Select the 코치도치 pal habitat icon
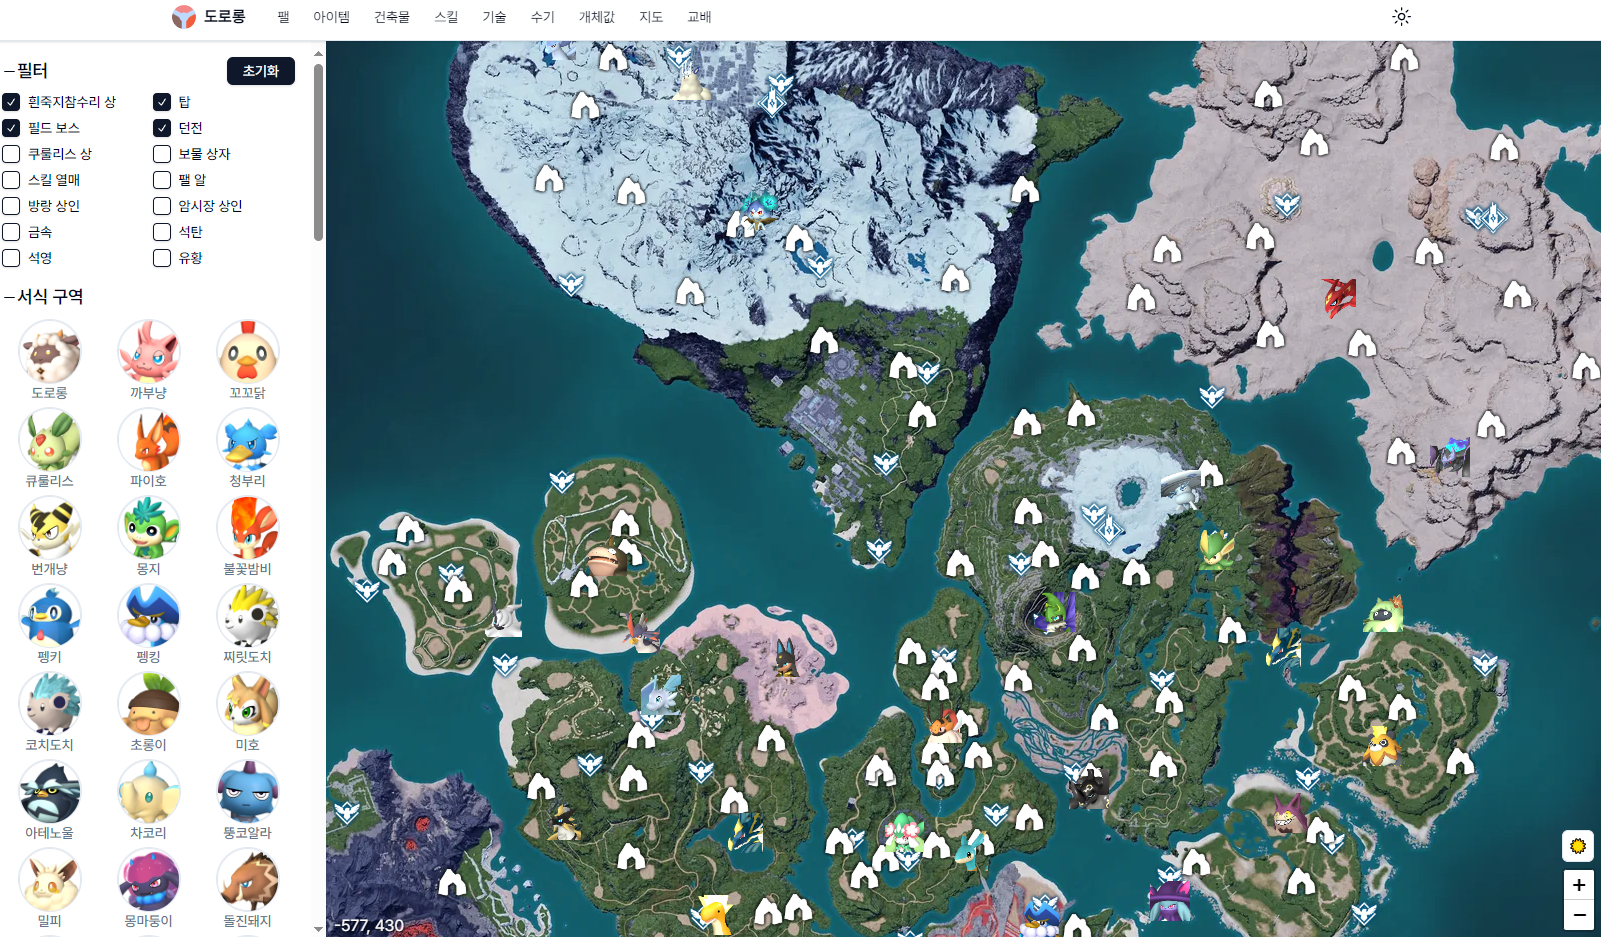 click(49, 704)
